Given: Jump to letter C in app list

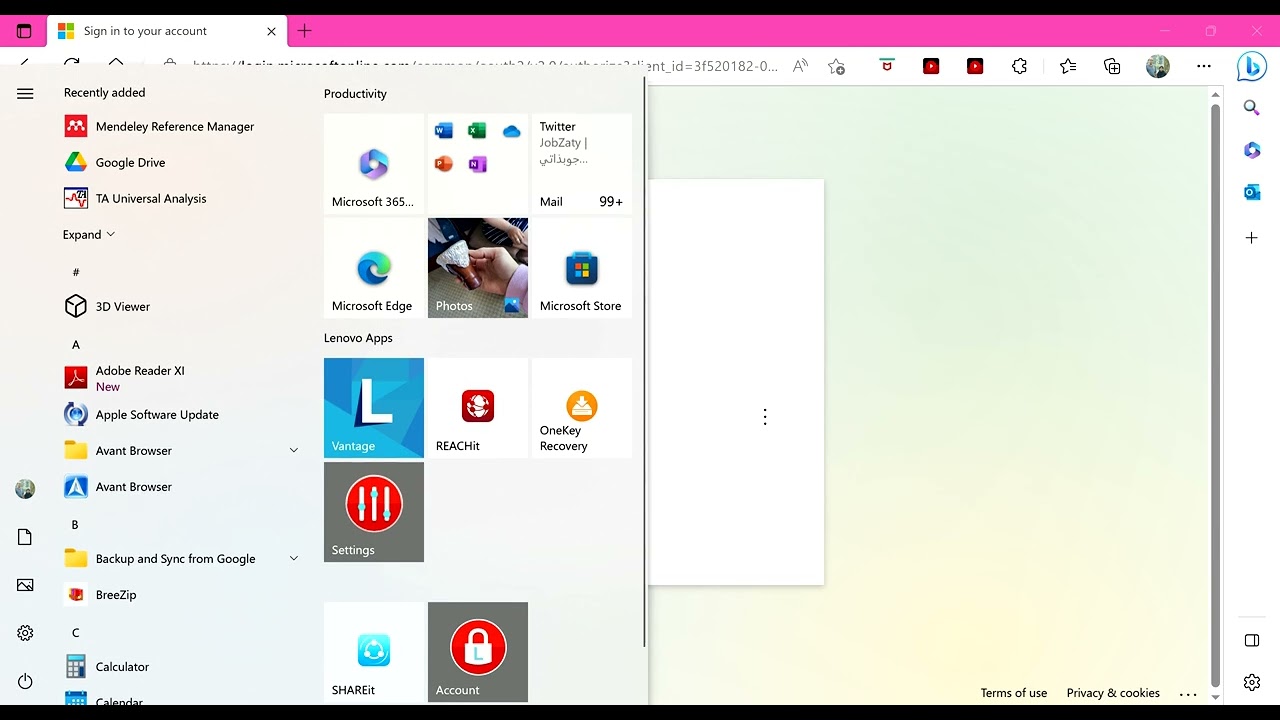Looking at the screenshot, I should 75,632.
